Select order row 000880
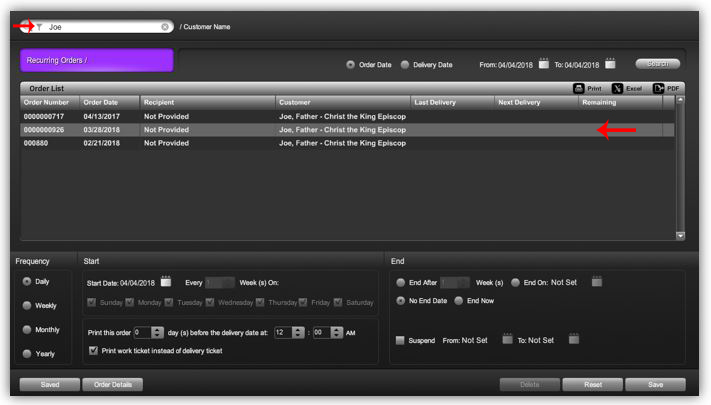 pyautogui.click(x=347, y=143)
